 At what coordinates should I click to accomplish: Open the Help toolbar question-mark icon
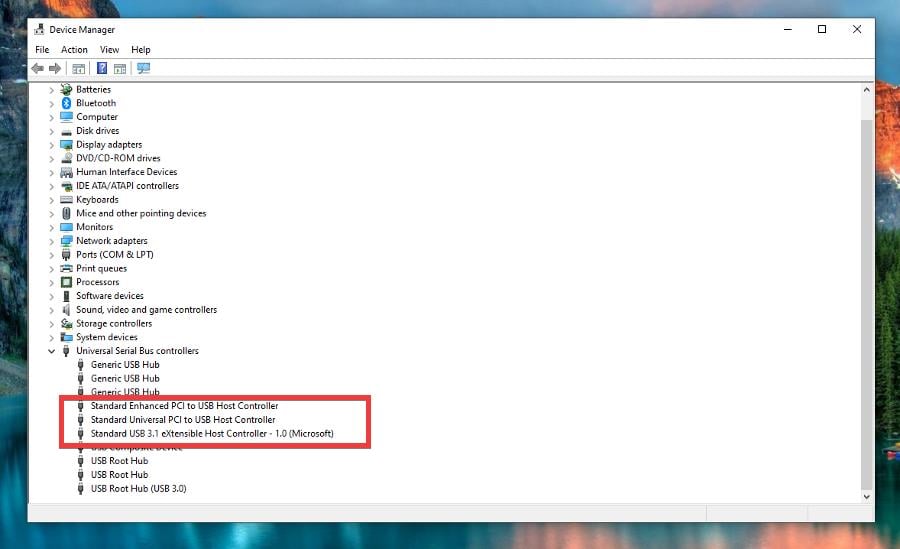[x=102, y=68]
